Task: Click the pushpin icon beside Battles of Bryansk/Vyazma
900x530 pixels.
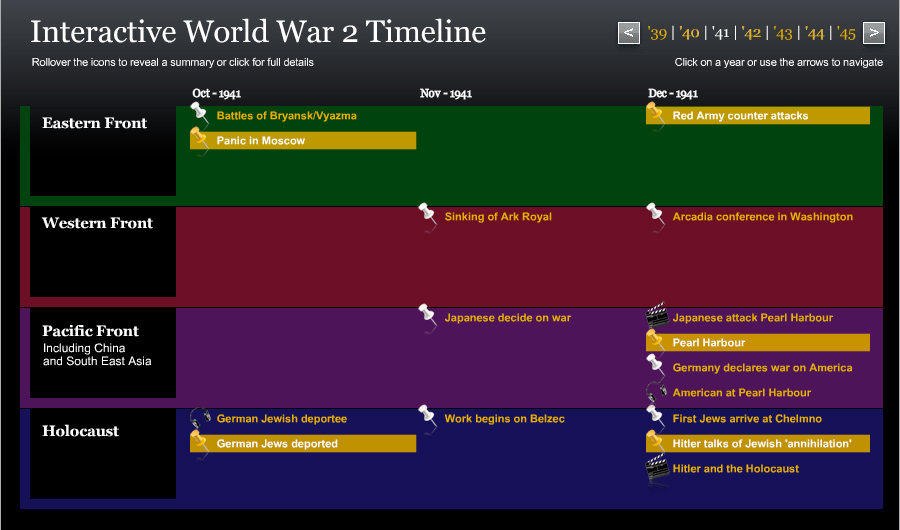Action: (200, 115)
